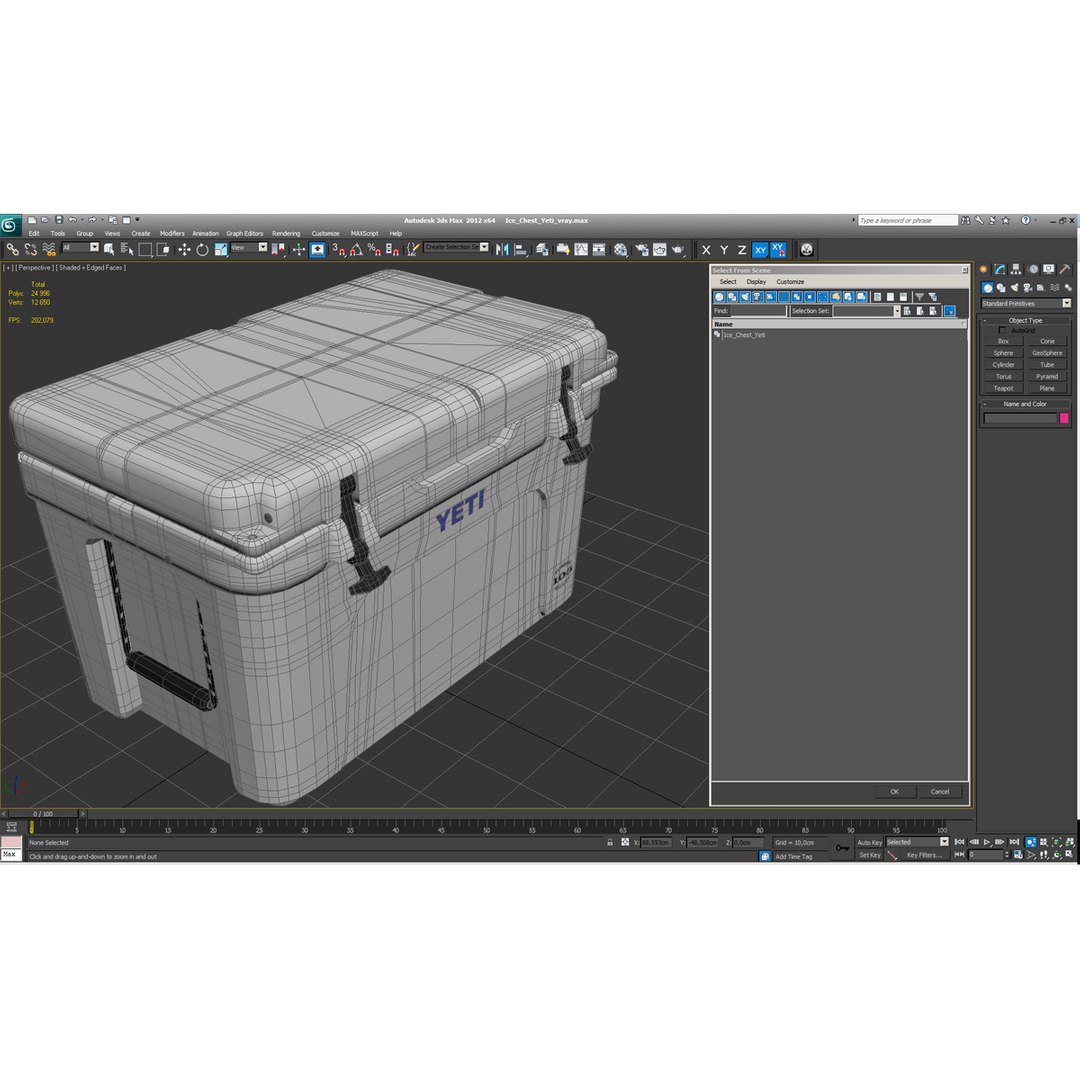
Task: Click the Align tool
Action: [521, 249]
